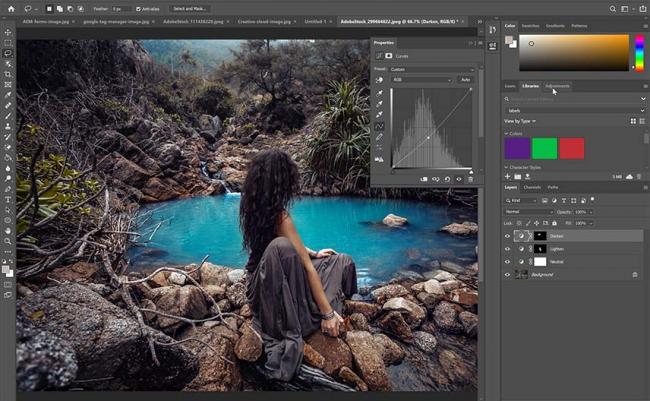Click the add item plus icon in Libraries
This screenshot has height=401, width=650.
pos(508,176)
